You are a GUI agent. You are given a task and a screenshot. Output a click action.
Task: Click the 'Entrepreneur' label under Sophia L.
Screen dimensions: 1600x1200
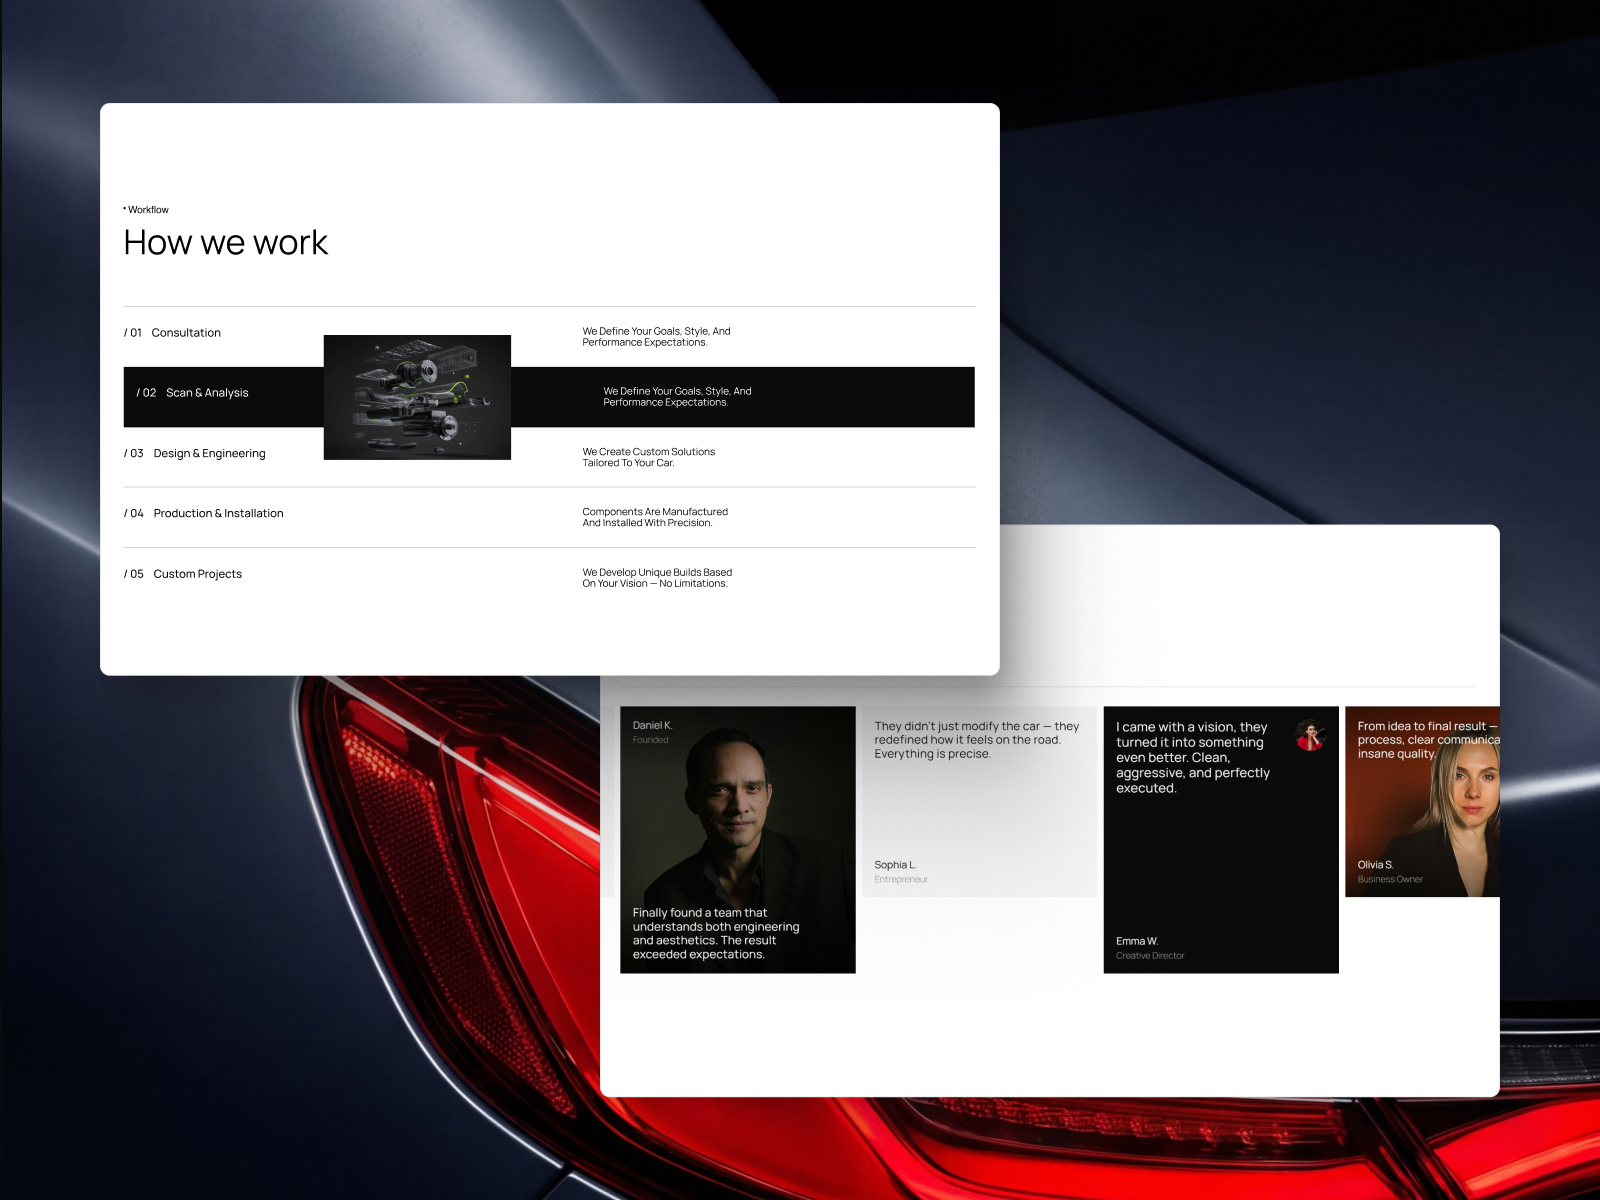pos(901,880)
